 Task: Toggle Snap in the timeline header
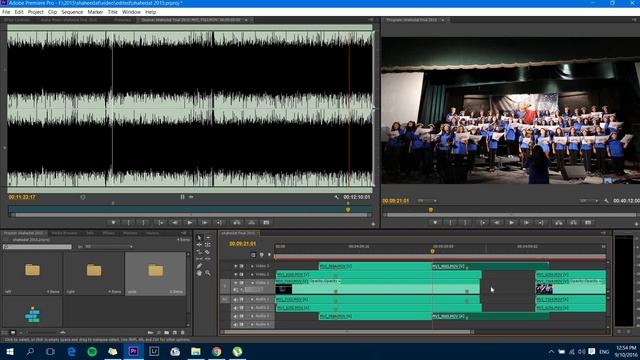click(253, 255)
